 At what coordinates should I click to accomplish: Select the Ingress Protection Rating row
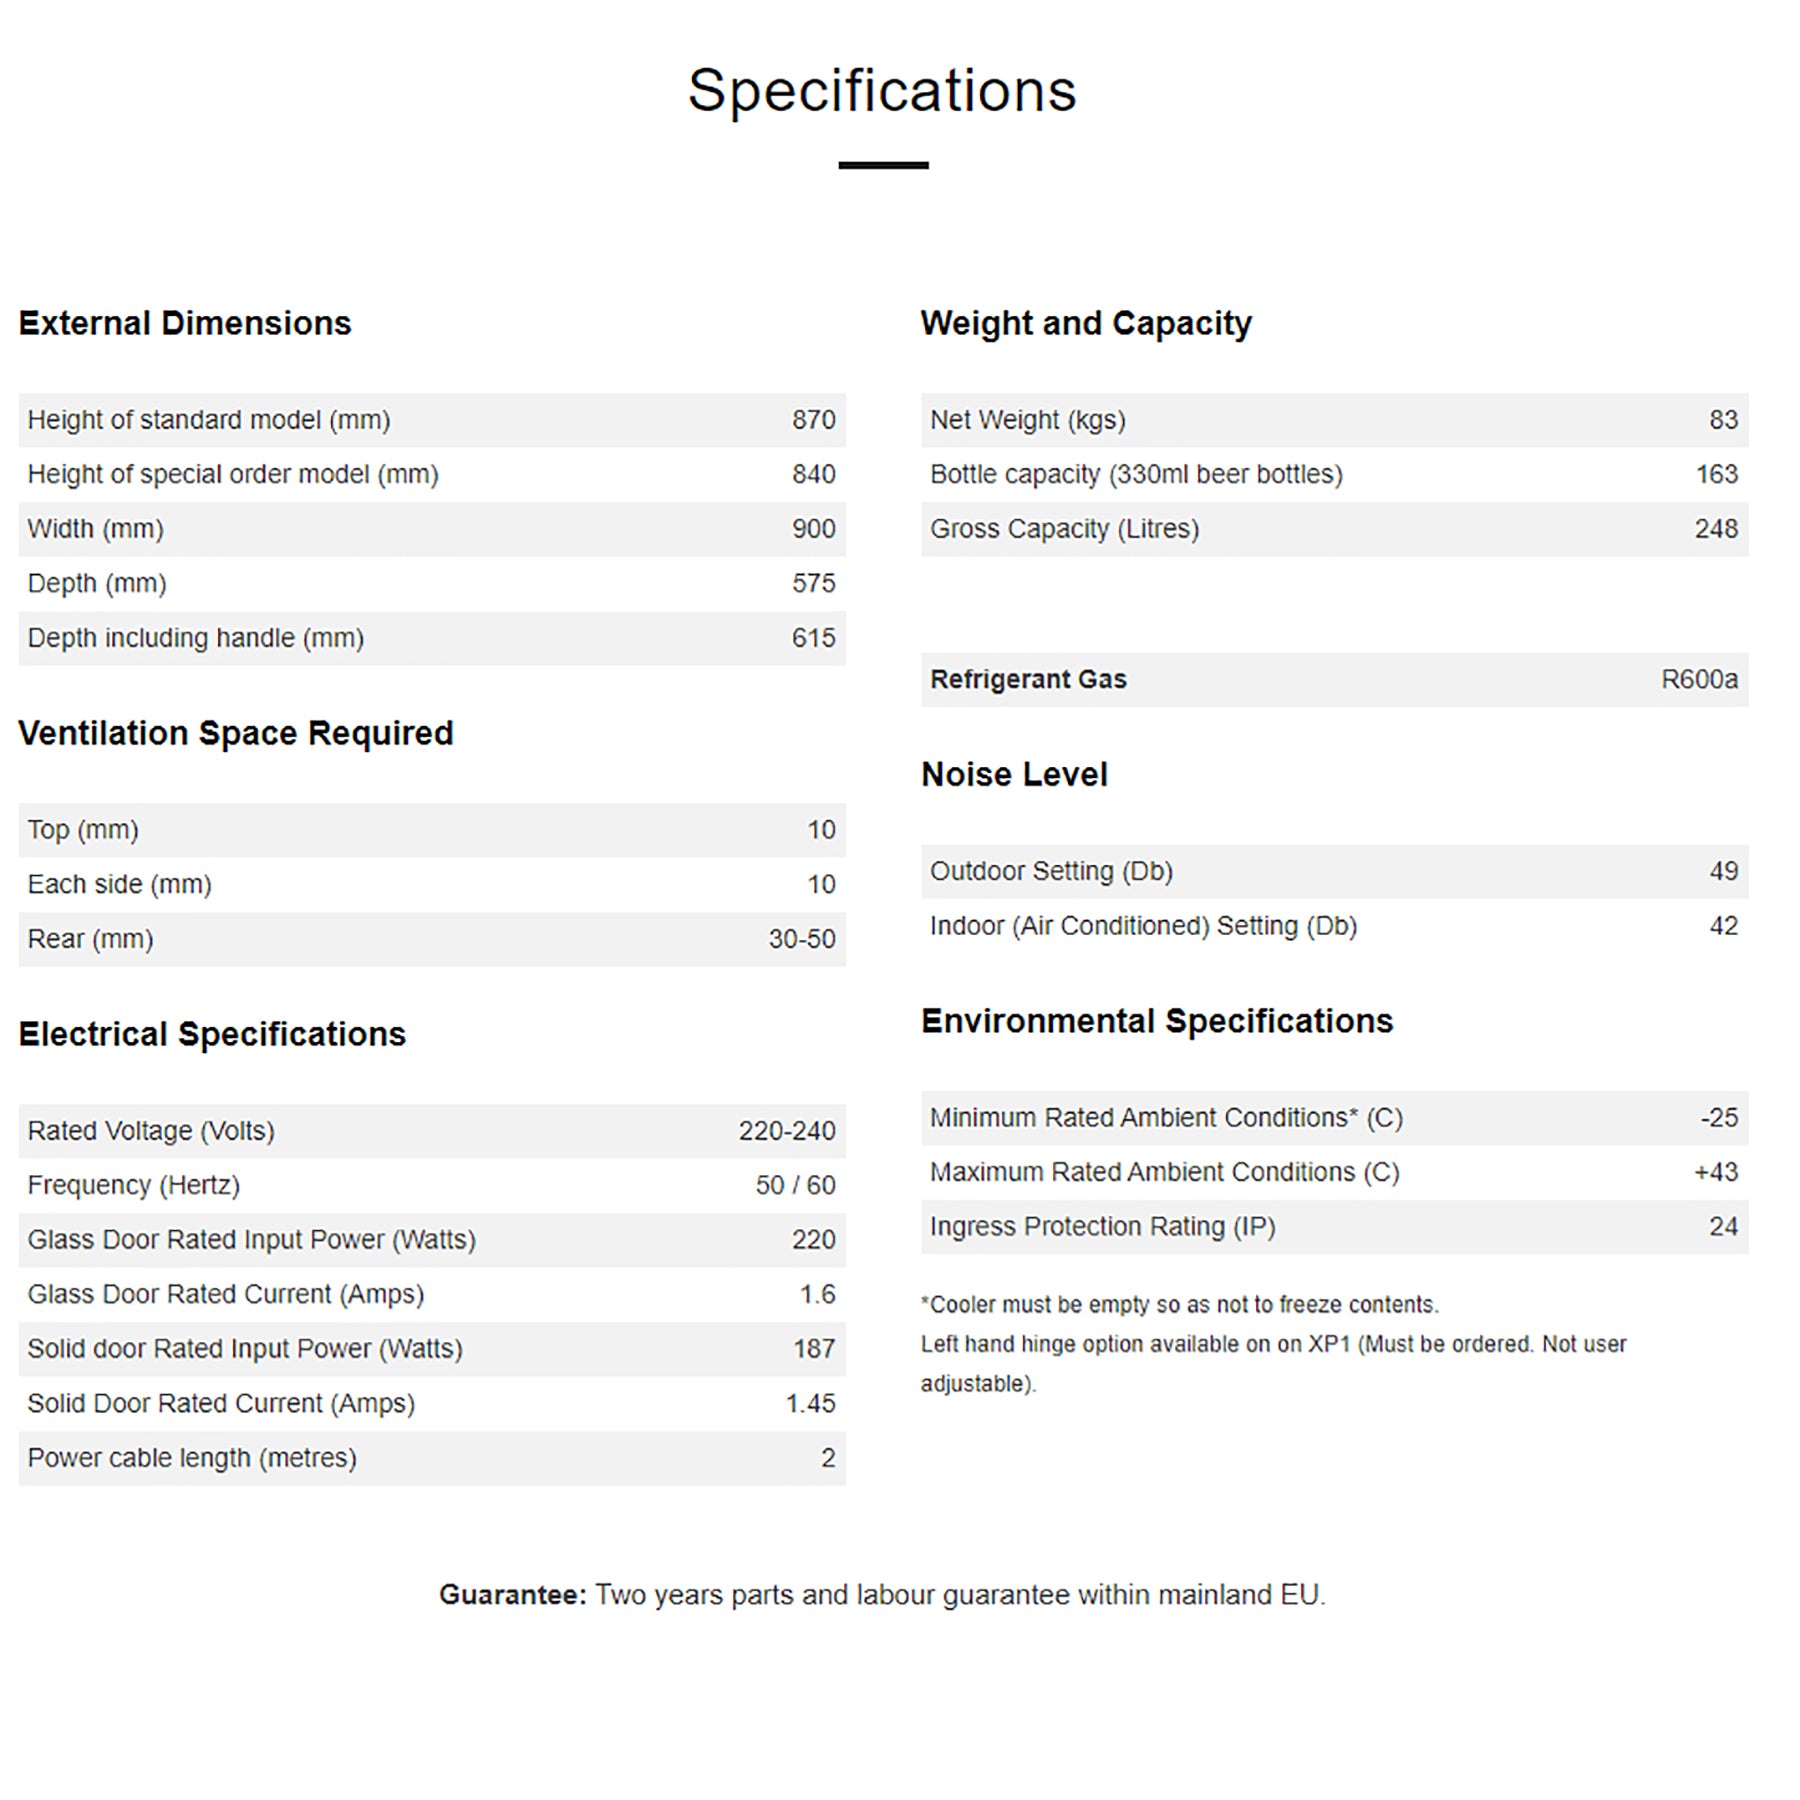click(1334, 1227)
